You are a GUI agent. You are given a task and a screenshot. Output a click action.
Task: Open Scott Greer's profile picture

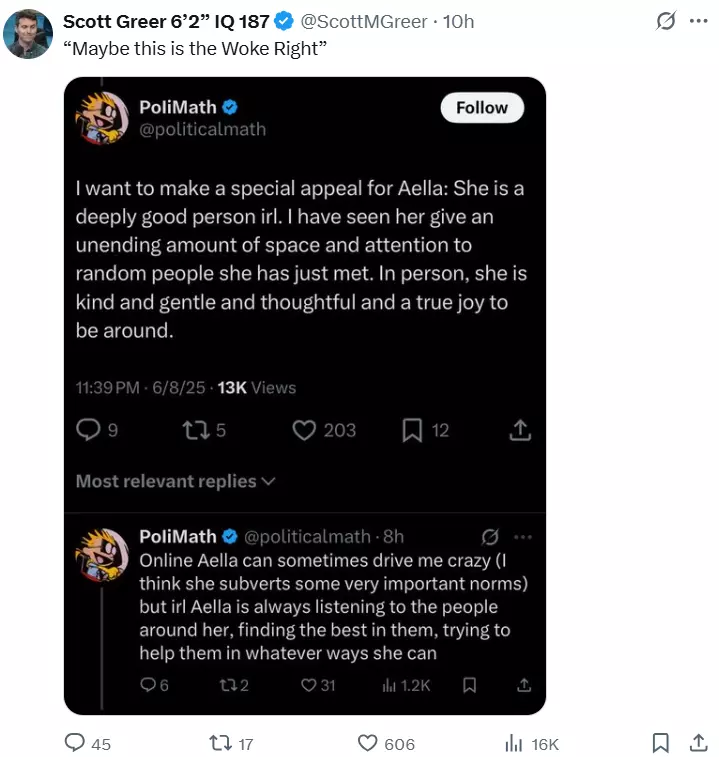pyautogui.click(x=28, y=34)
